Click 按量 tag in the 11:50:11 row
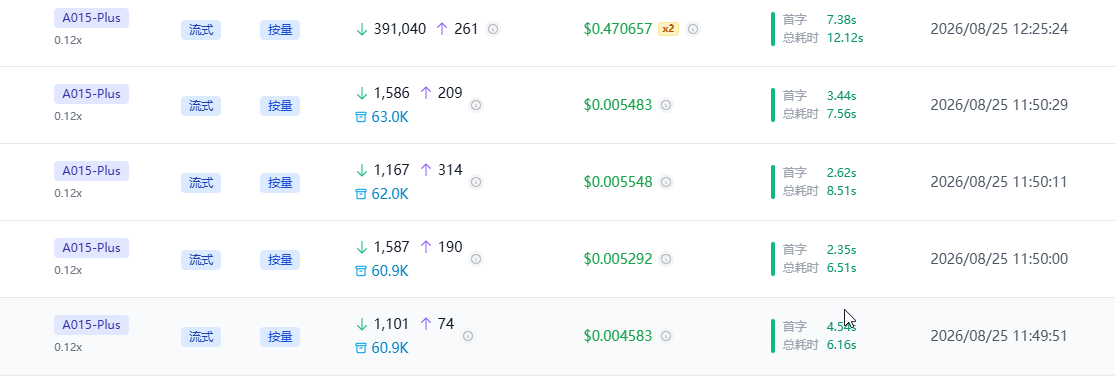This screenshot has width=1115, height=376. pyautogui.click(x=280, y=183)
